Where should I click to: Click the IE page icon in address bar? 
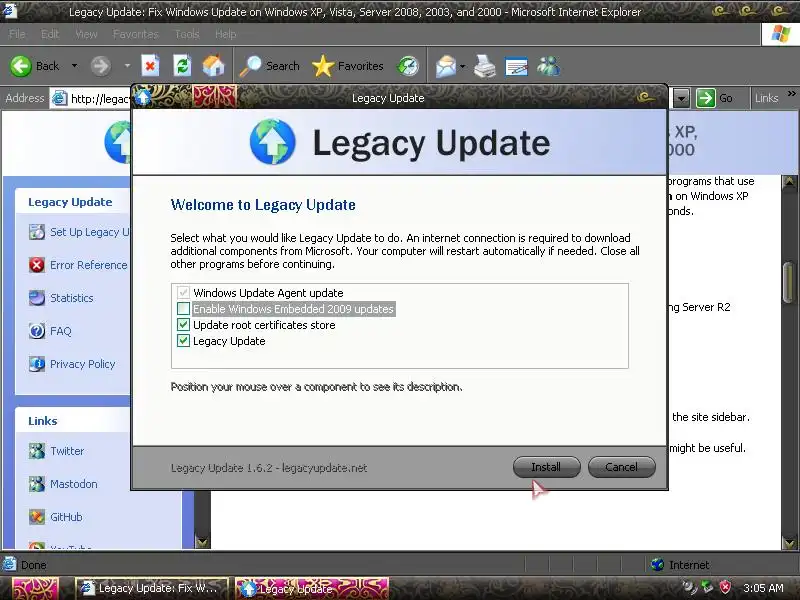[x=60, y=98]
